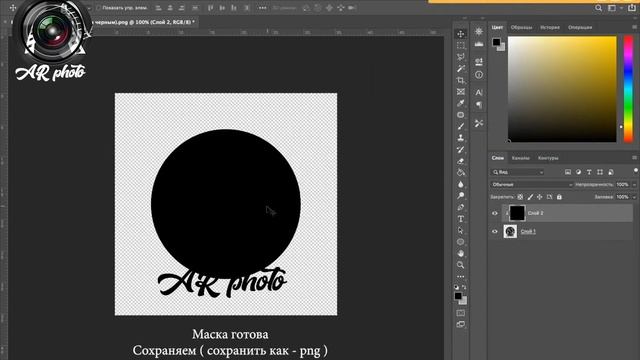Hide the Слой 2 layer

click(495, 213)
